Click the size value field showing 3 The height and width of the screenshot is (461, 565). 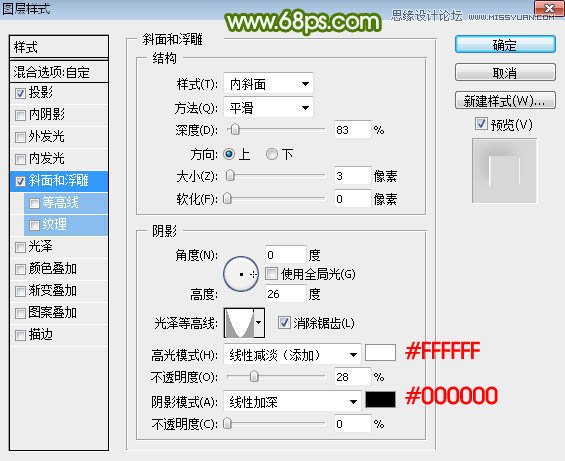tap(352, 176)
